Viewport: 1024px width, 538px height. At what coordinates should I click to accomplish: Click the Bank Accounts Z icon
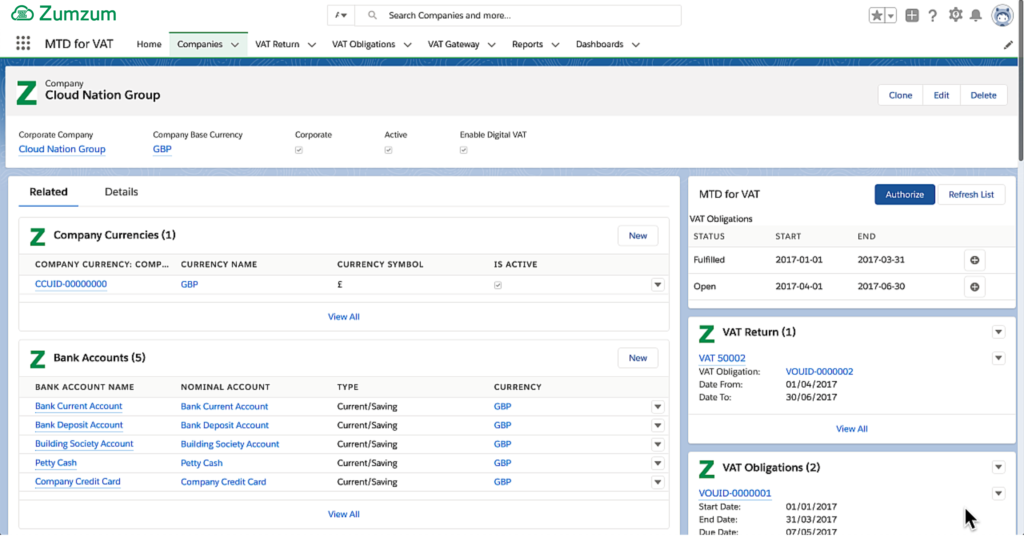tap(38, 358)
